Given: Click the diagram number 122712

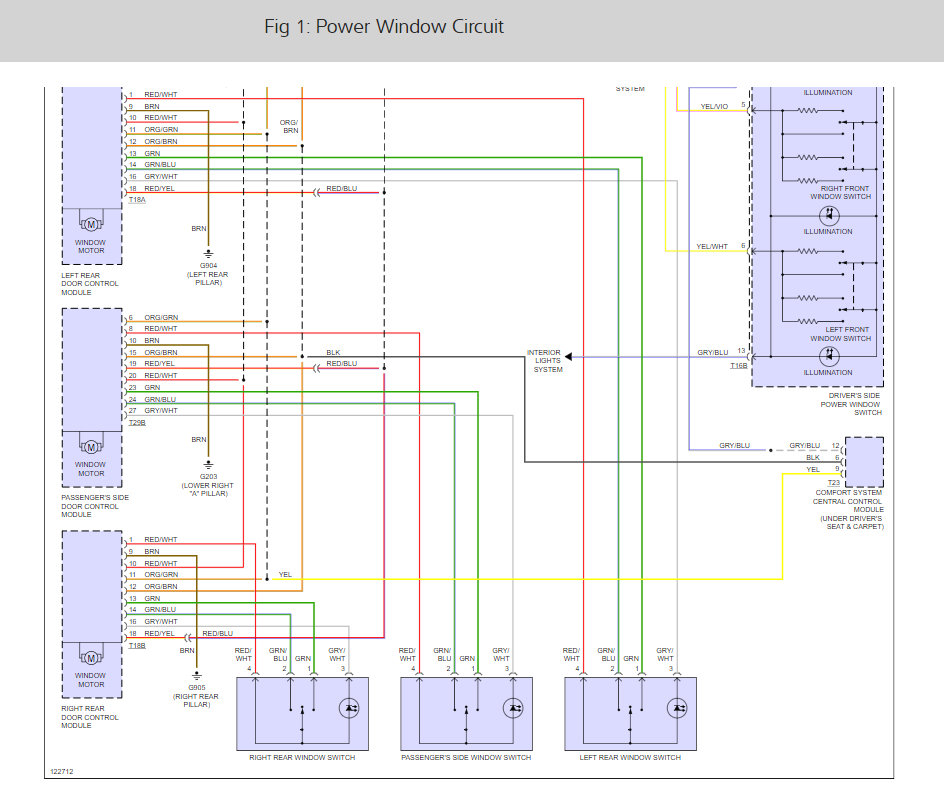Looking at the screenshot, I should coord(61,771).
